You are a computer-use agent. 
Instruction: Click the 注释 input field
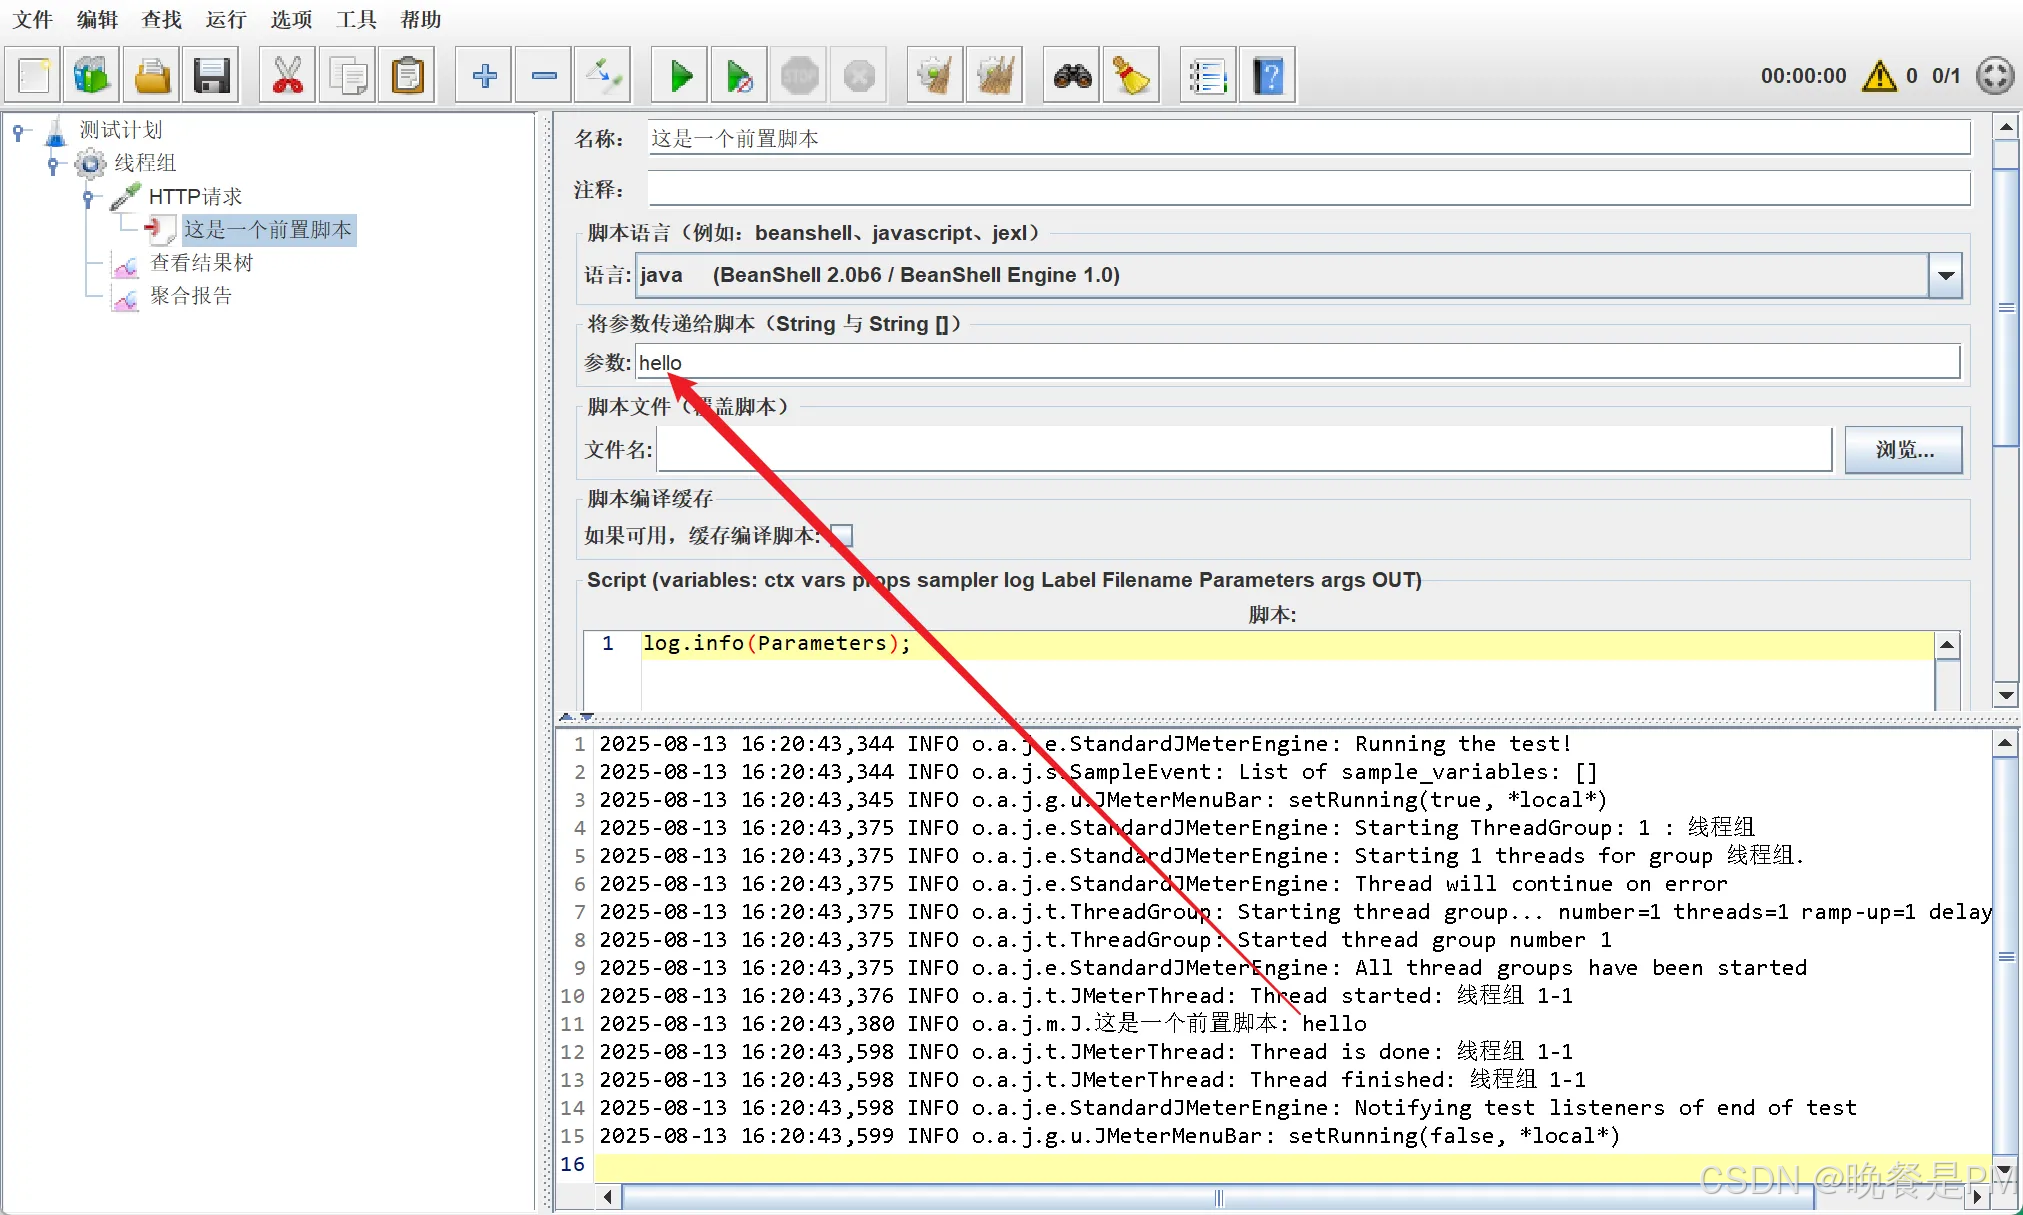(1309, 189)
